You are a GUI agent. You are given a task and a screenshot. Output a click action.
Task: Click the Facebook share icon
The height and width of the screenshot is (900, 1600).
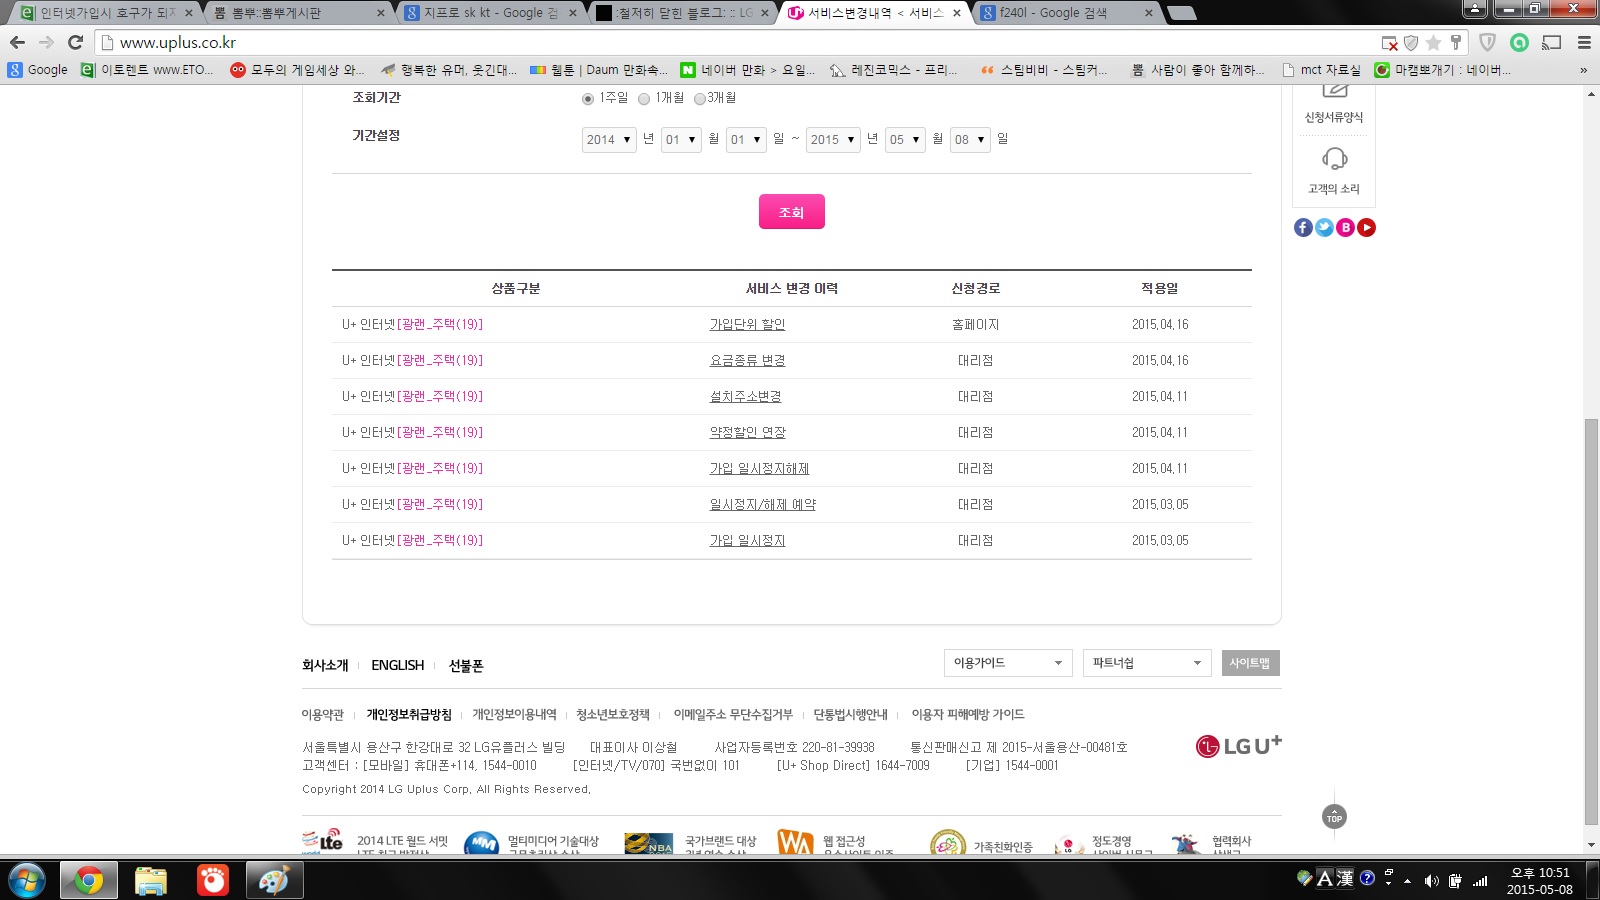(1303, 228)
